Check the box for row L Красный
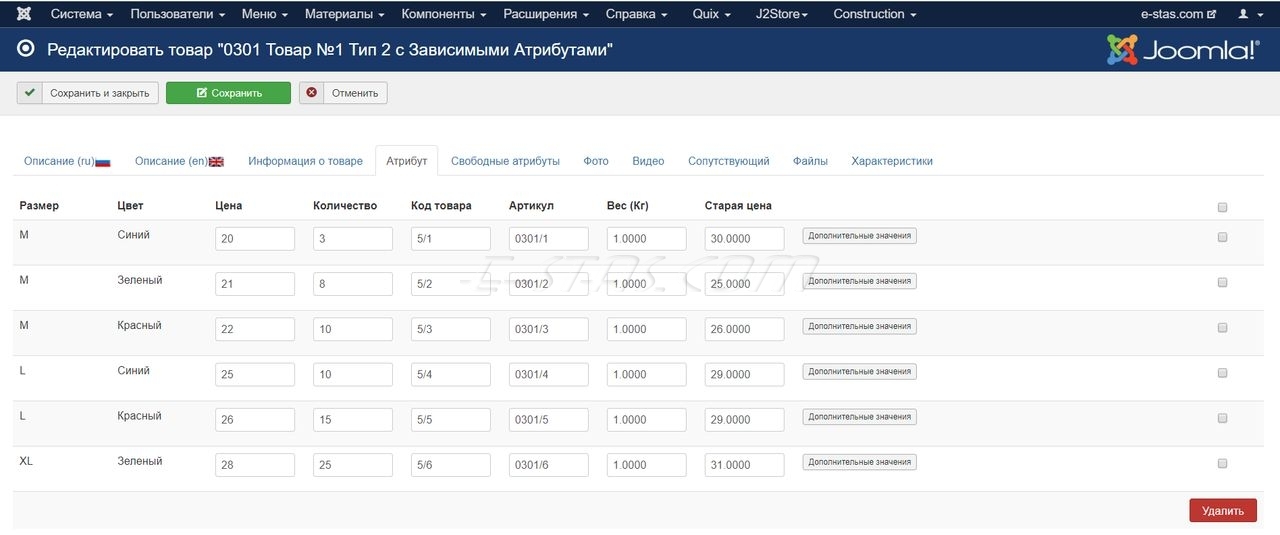This screenshot has width=1280, height=535. pyautogui.click(x=1222, y=418)
